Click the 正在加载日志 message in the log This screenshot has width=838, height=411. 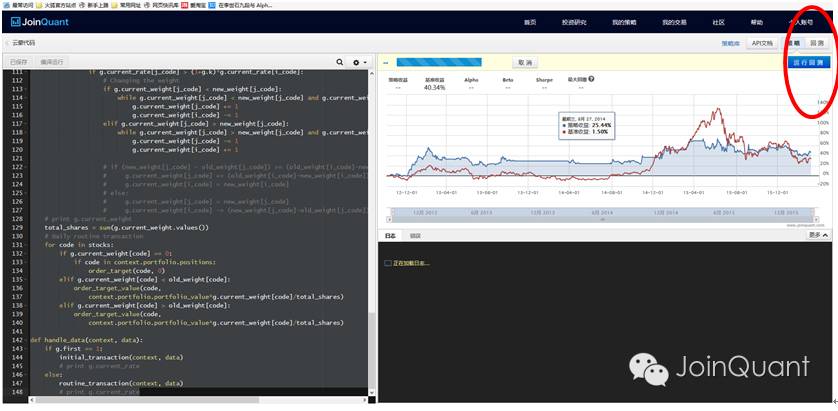point(411,263)
